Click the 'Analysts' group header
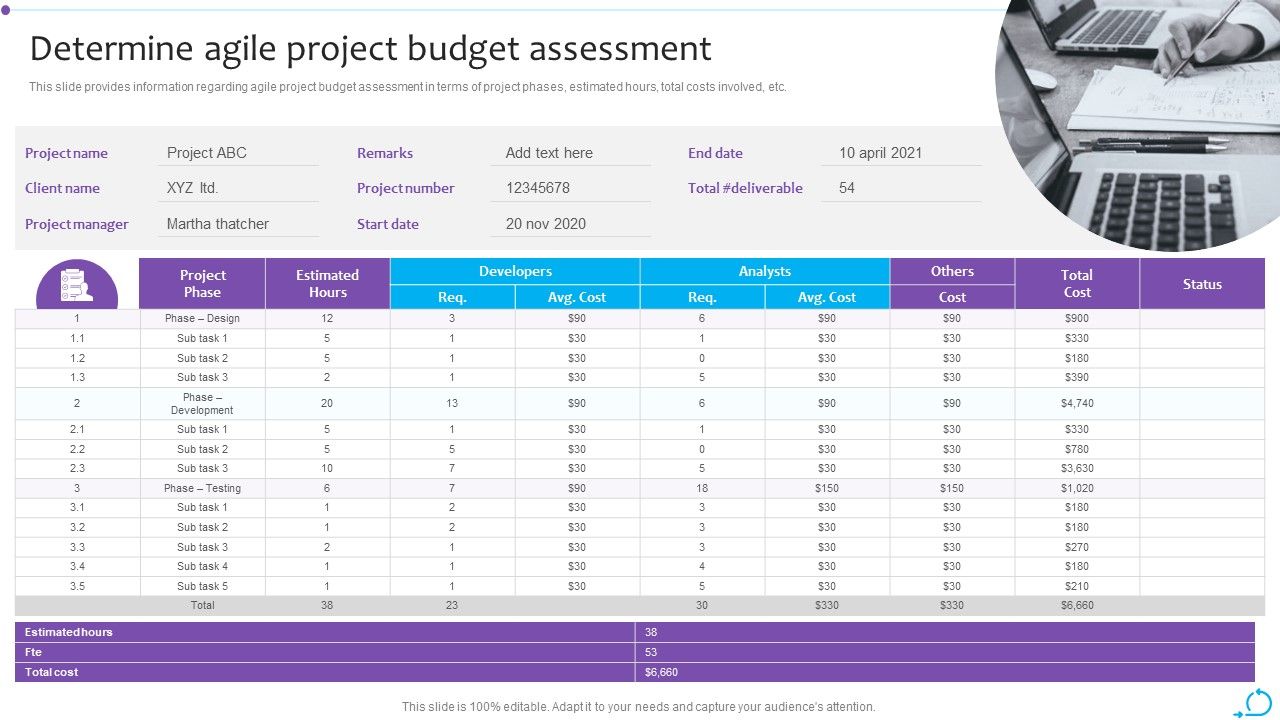 click(765, 271)
